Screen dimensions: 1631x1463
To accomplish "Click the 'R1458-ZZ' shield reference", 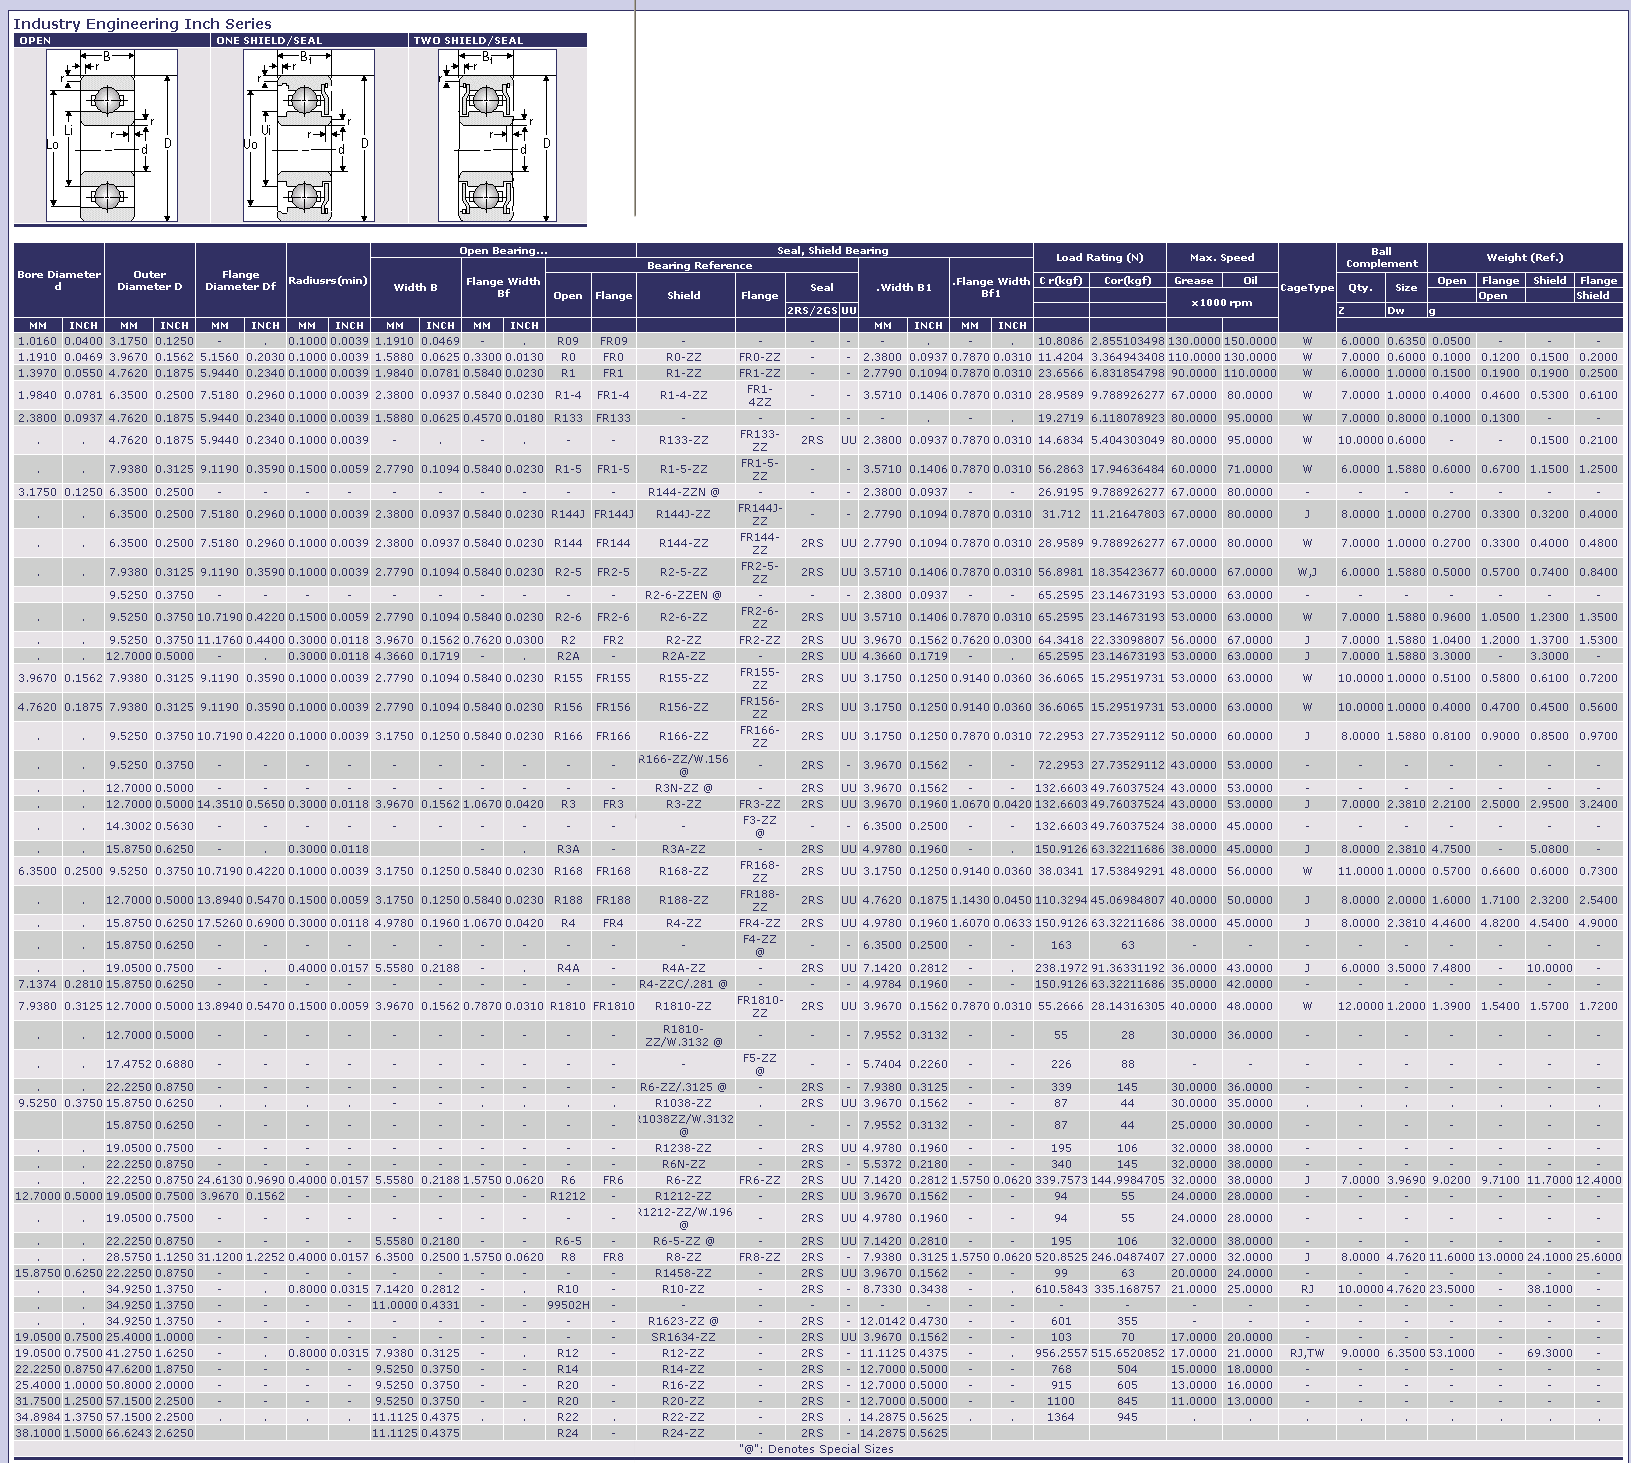I will pos(684,1273).
